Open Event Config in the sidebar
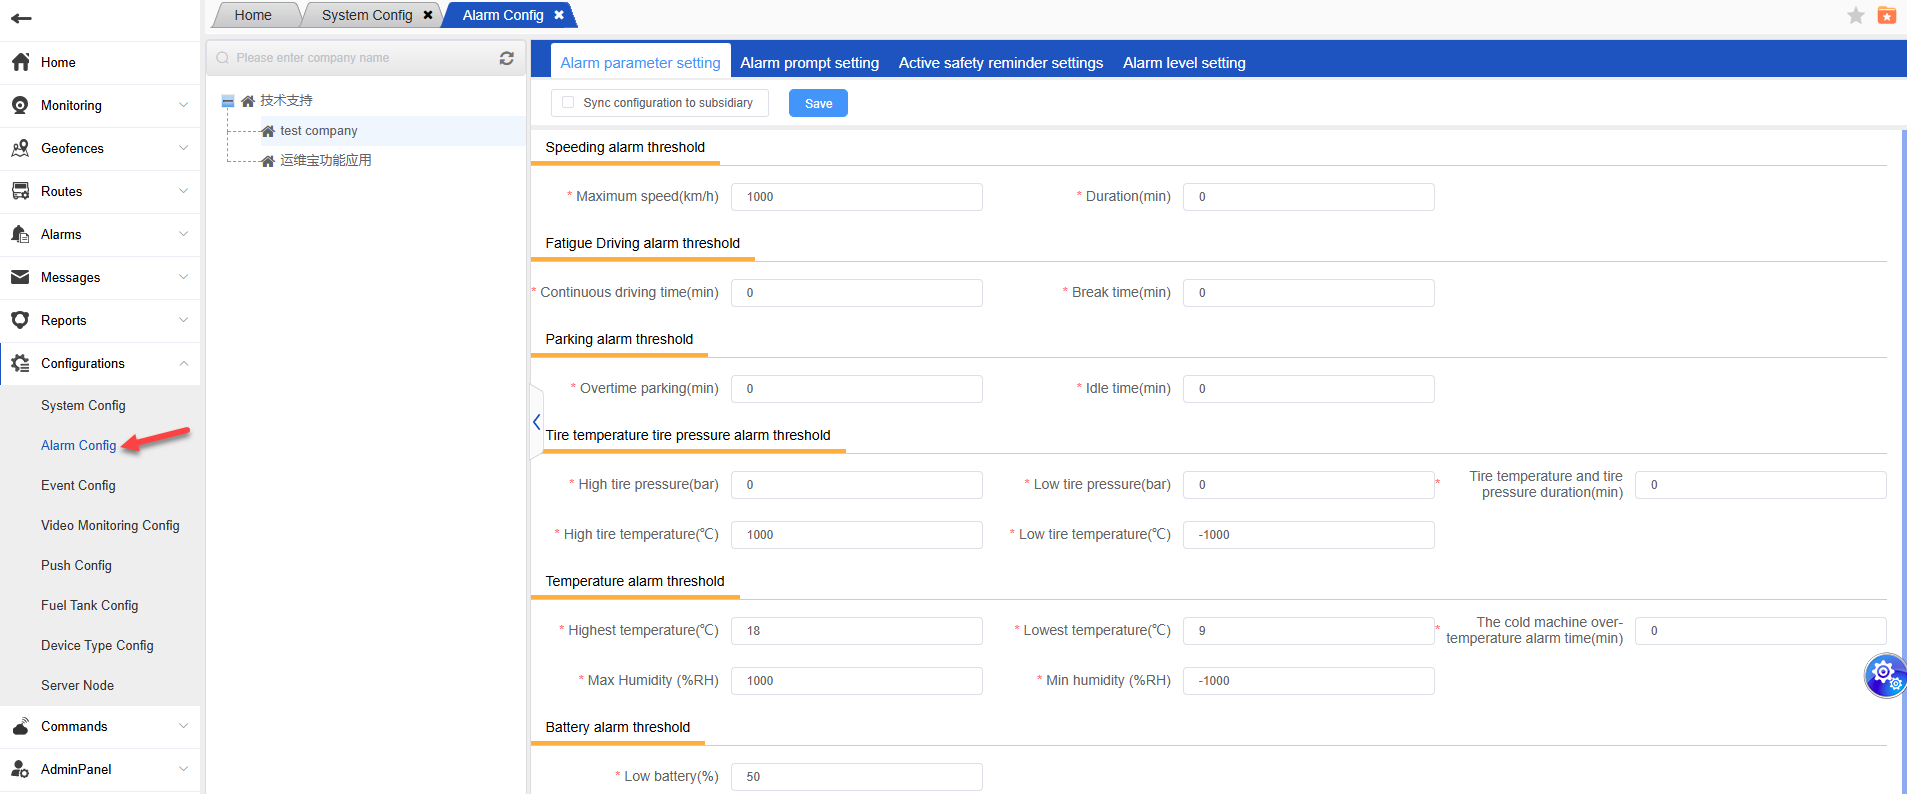Screen dimensions: 1907x794 (78, 485)
